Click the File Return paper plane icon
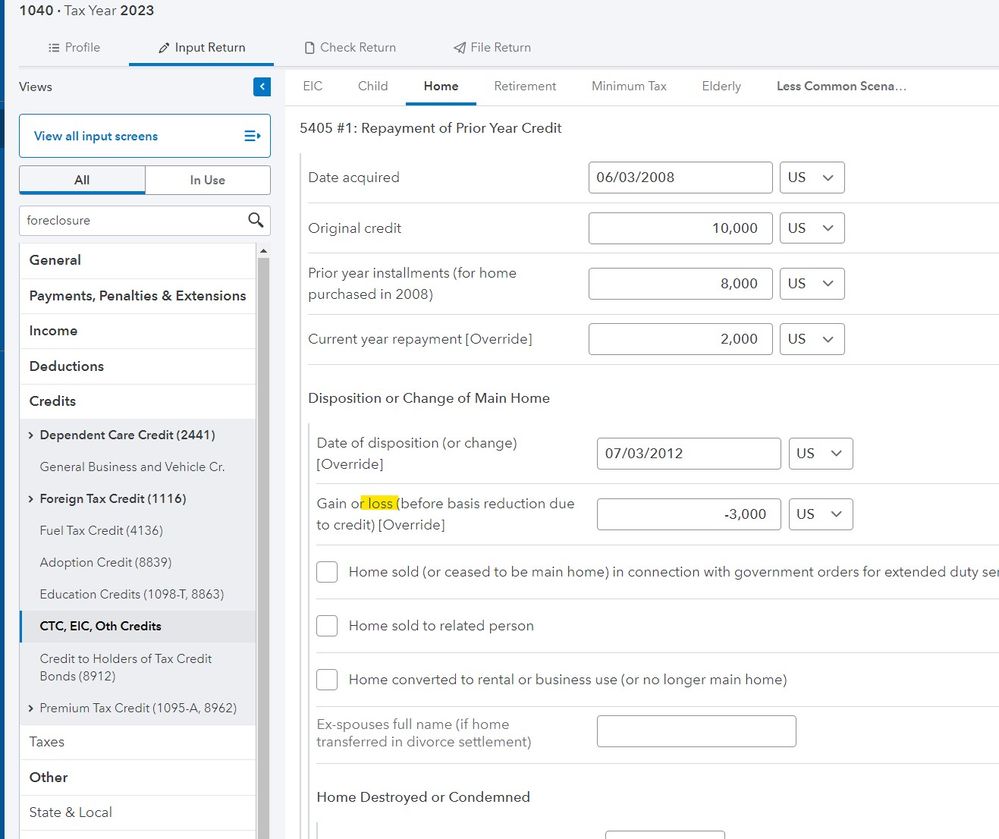Image resolution: width=999 pixels, height=839 pixels. [x=459, y=47]
